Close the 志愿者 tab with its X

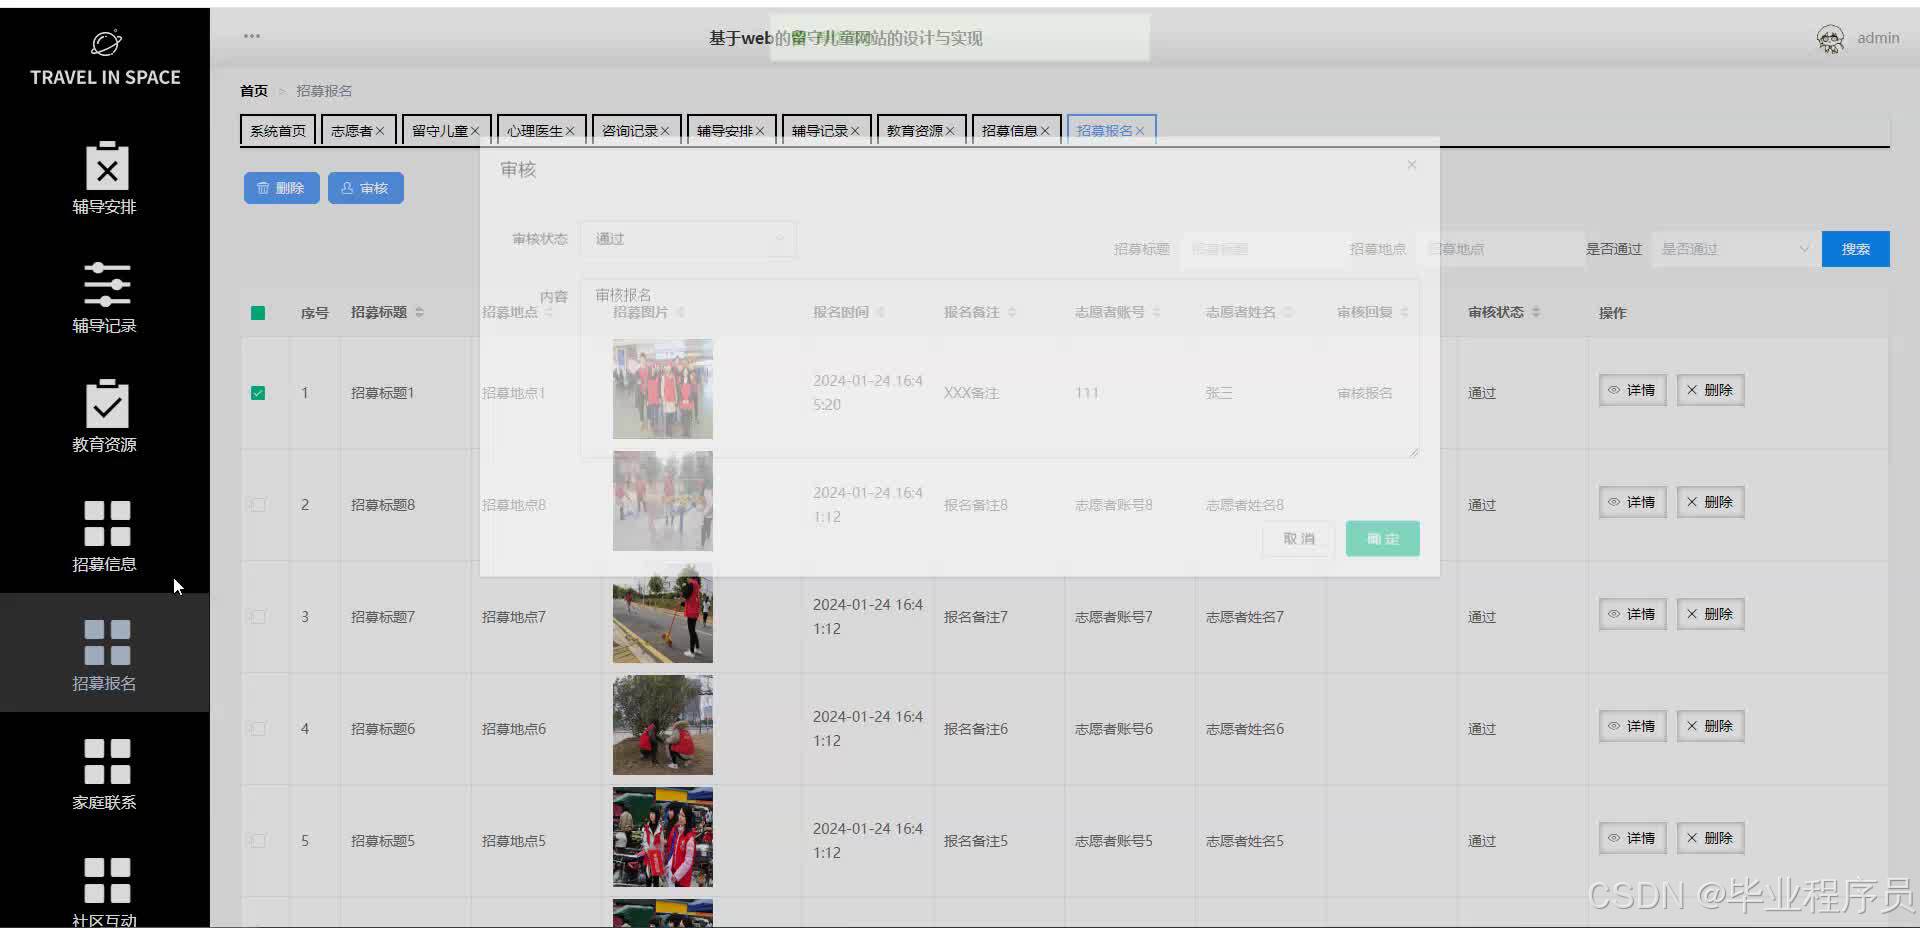(380, 131)
